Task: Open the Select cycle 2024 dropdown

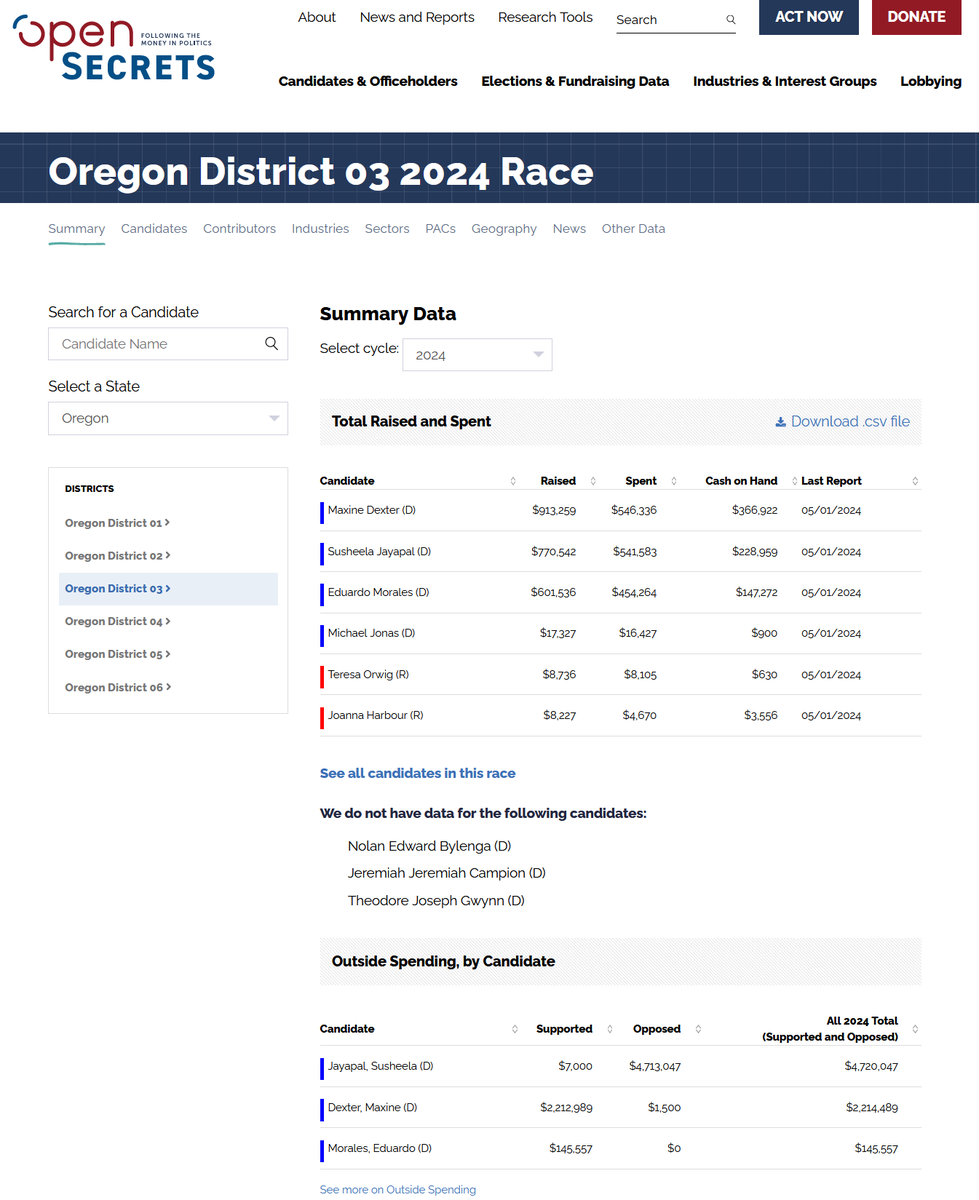Action: pyautogui.click(x=477, y=355)
